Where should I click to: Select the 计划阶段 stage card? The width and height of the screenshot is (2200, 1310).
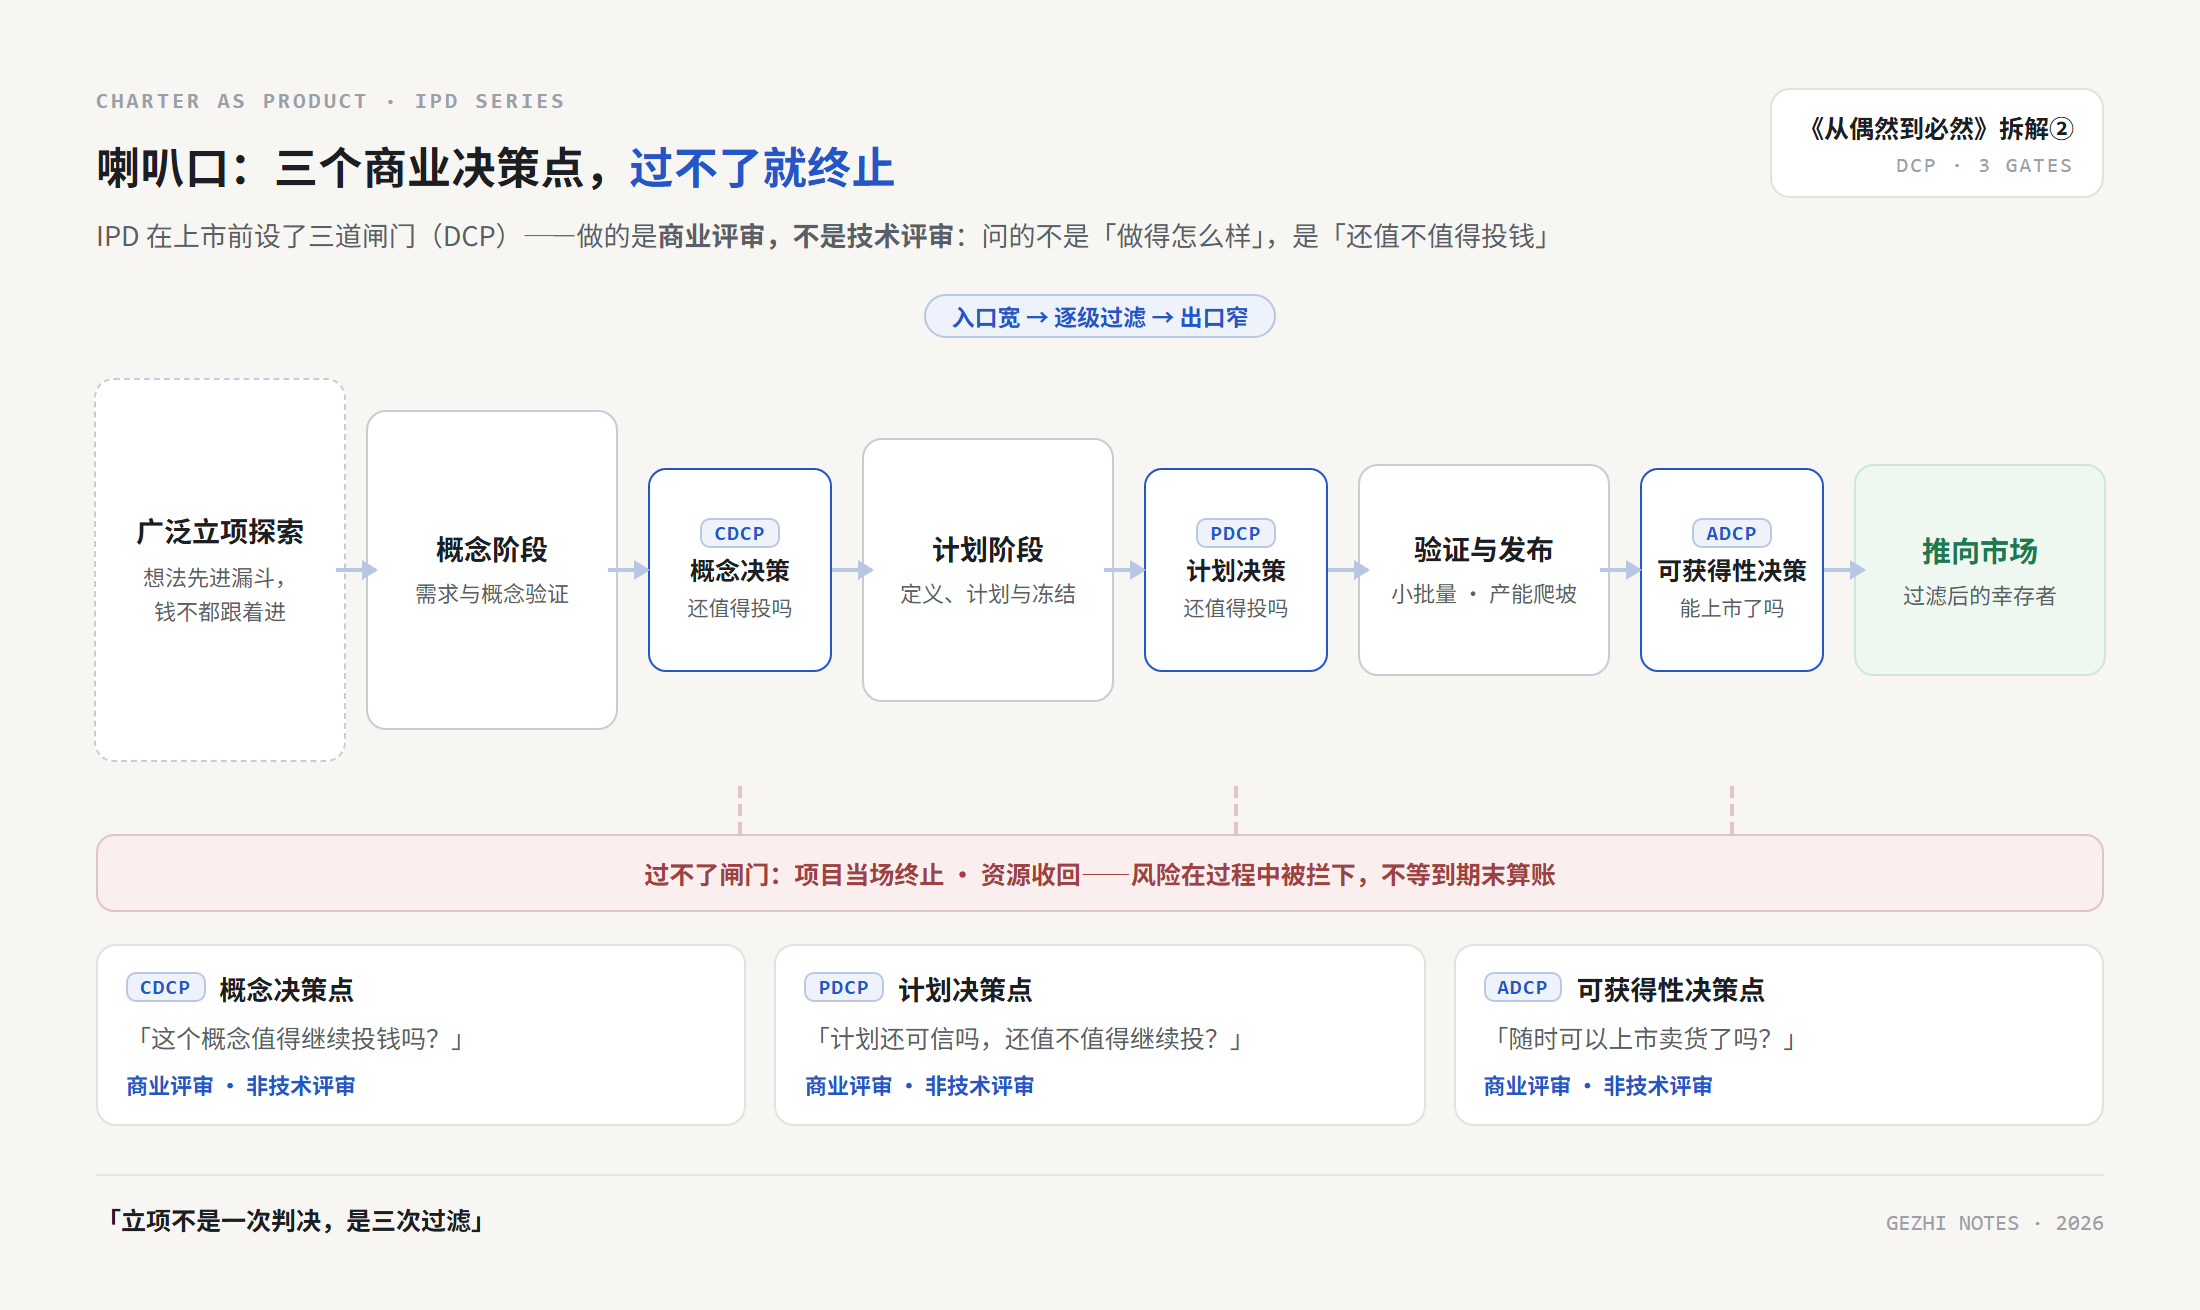point(988,570)
